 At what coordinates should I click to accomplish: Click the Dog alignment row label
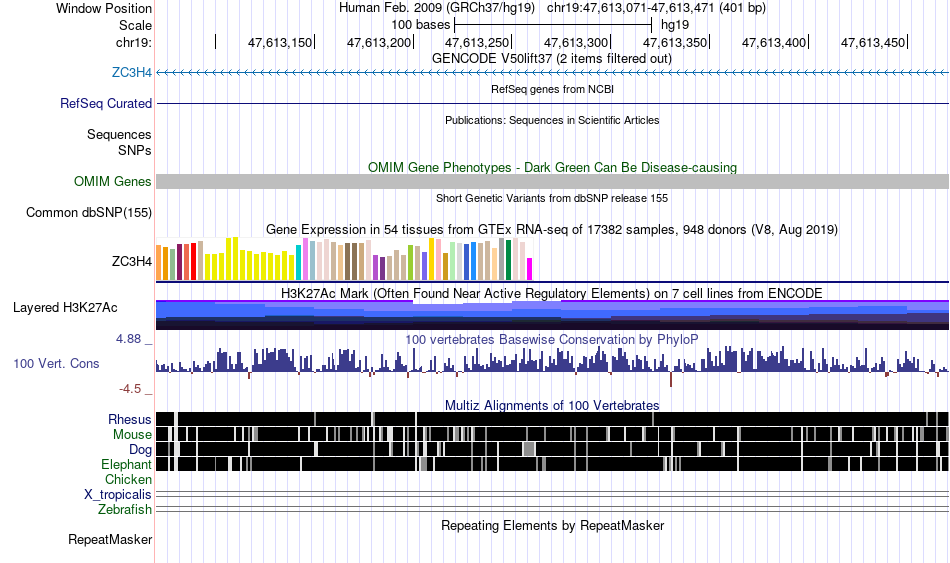pos(140,450)
